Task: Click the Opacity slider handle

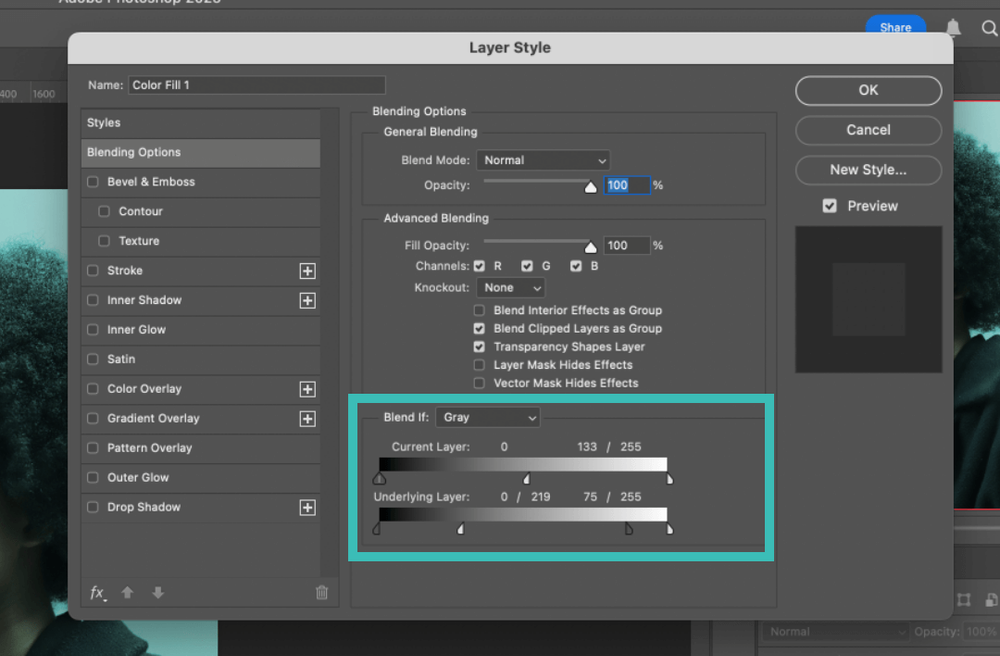Action: (x=591, y=187)
